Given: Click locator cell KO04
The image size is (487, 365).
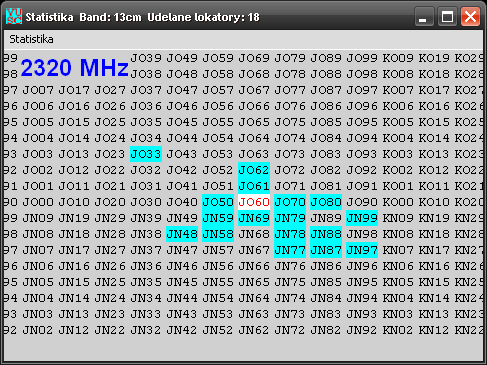Looking at the screenshot, I should point(398,138).
